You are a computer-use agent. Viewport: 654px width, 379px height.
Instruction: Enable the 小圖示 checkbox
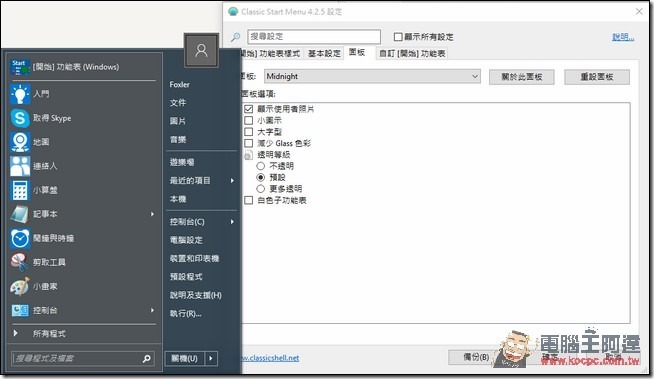click(249, 120)
